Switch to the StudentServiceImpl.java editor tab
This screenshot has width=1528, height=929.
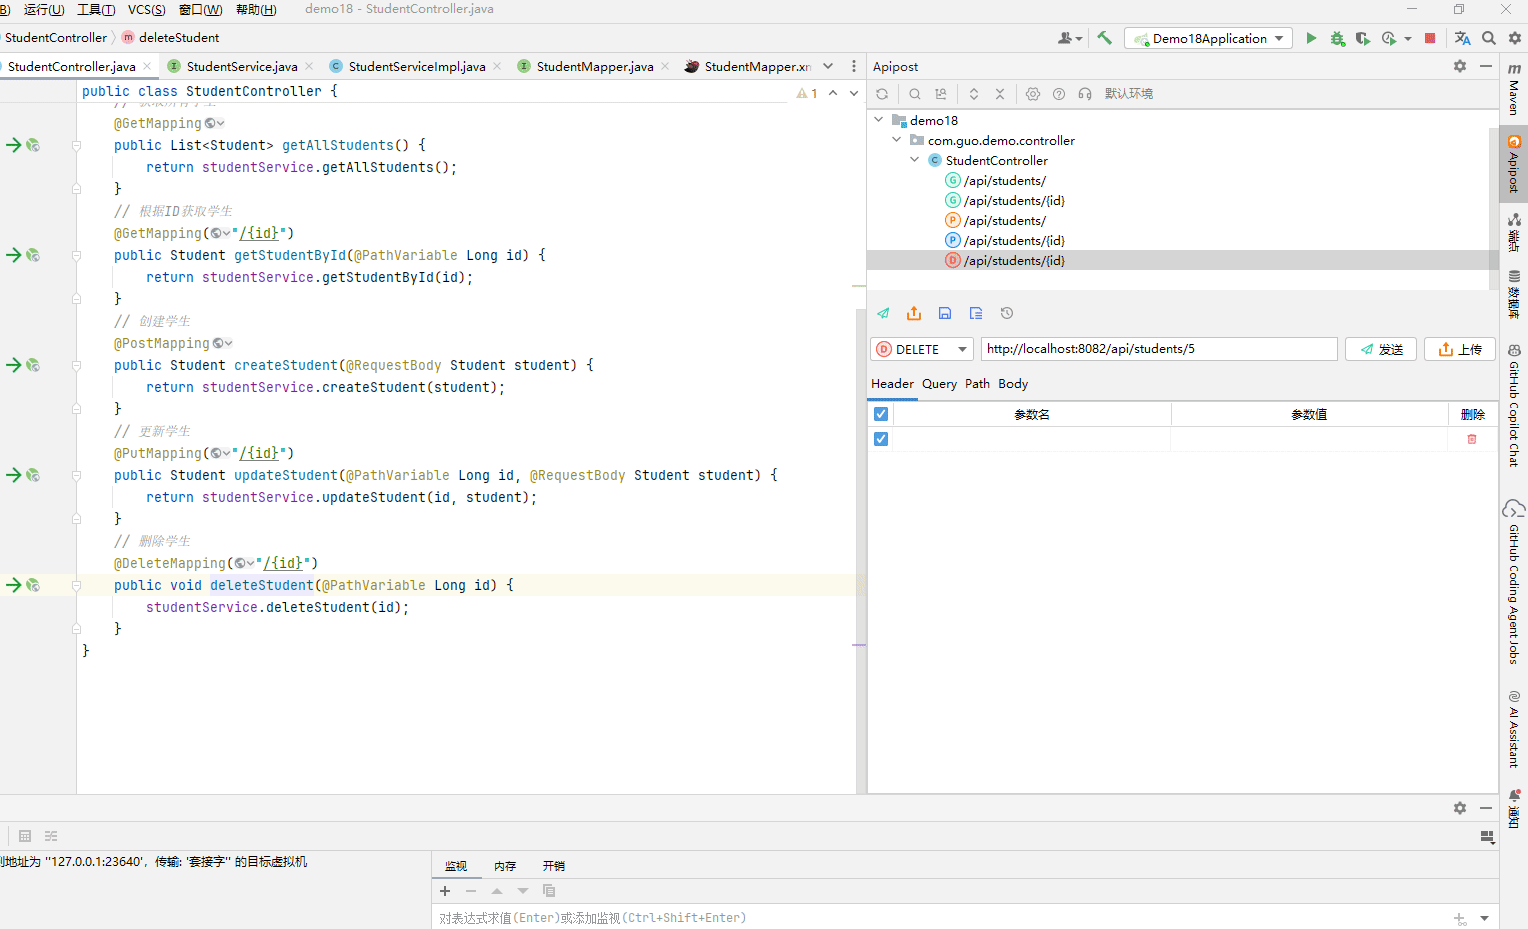pos(416,66)
